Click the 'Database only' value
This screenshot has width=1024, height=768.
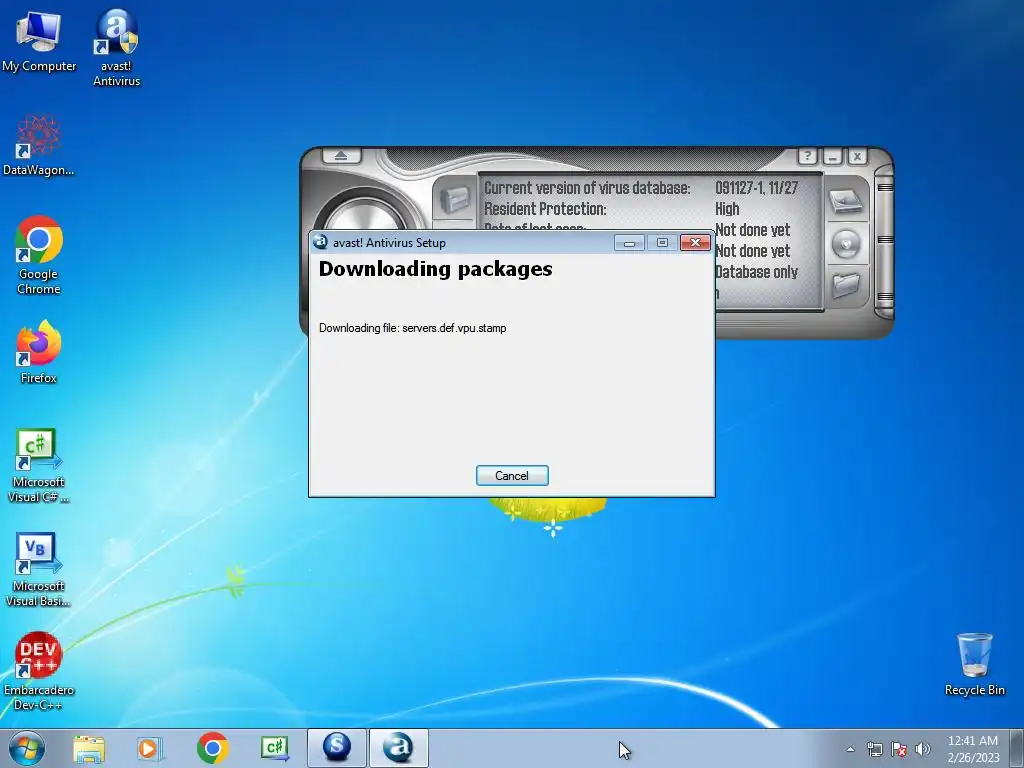(x=756, y=272)
